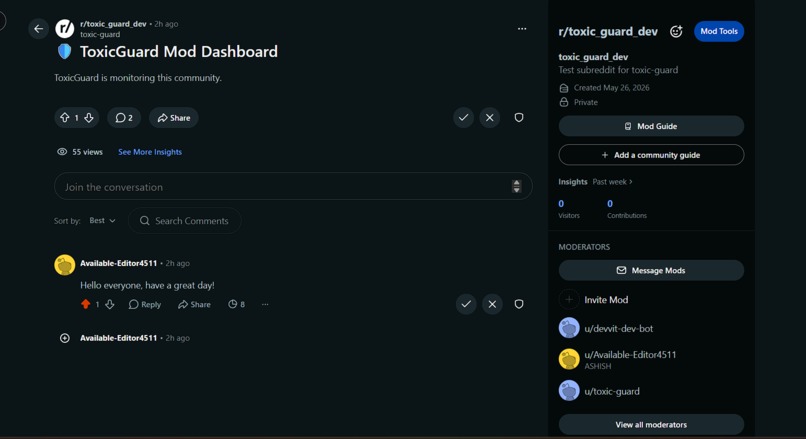Click View all moderators
Screen dimensions: 806x439
click(x=651, y=425)
